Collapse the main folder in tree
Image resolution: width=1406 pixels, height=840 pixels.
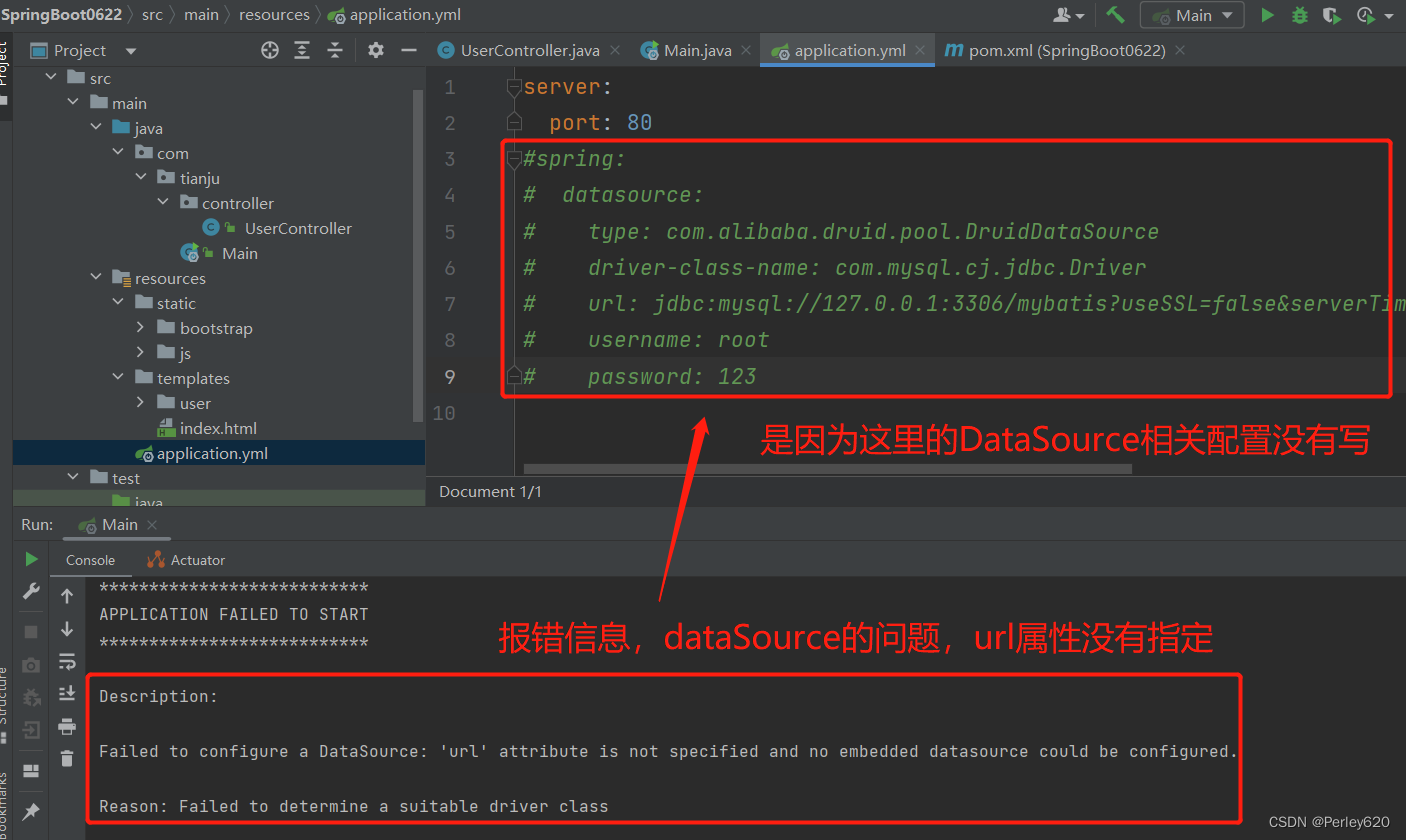pos(73,103)
